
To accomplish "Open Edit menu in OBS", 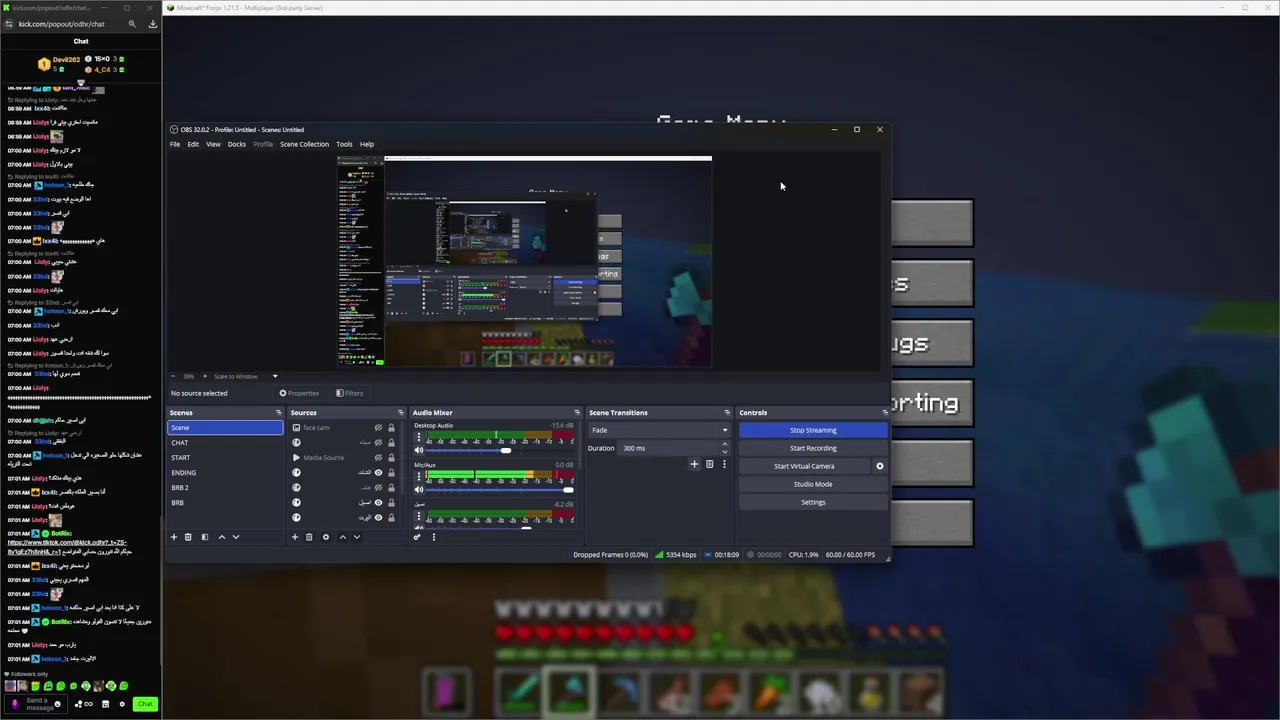I will [x=193, y=144].
